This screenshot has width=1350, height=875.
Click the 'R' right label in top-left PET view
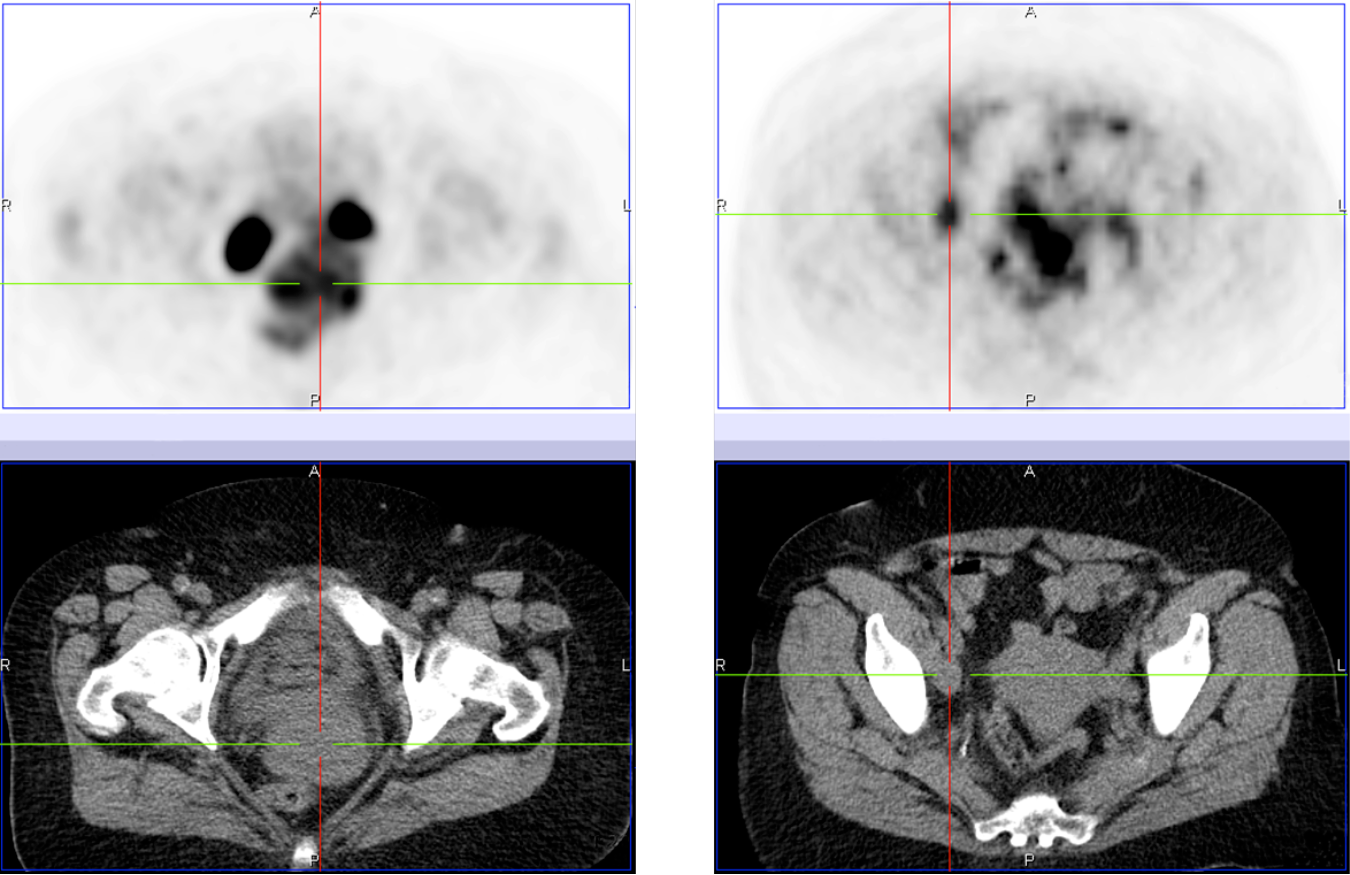[6, 206]
